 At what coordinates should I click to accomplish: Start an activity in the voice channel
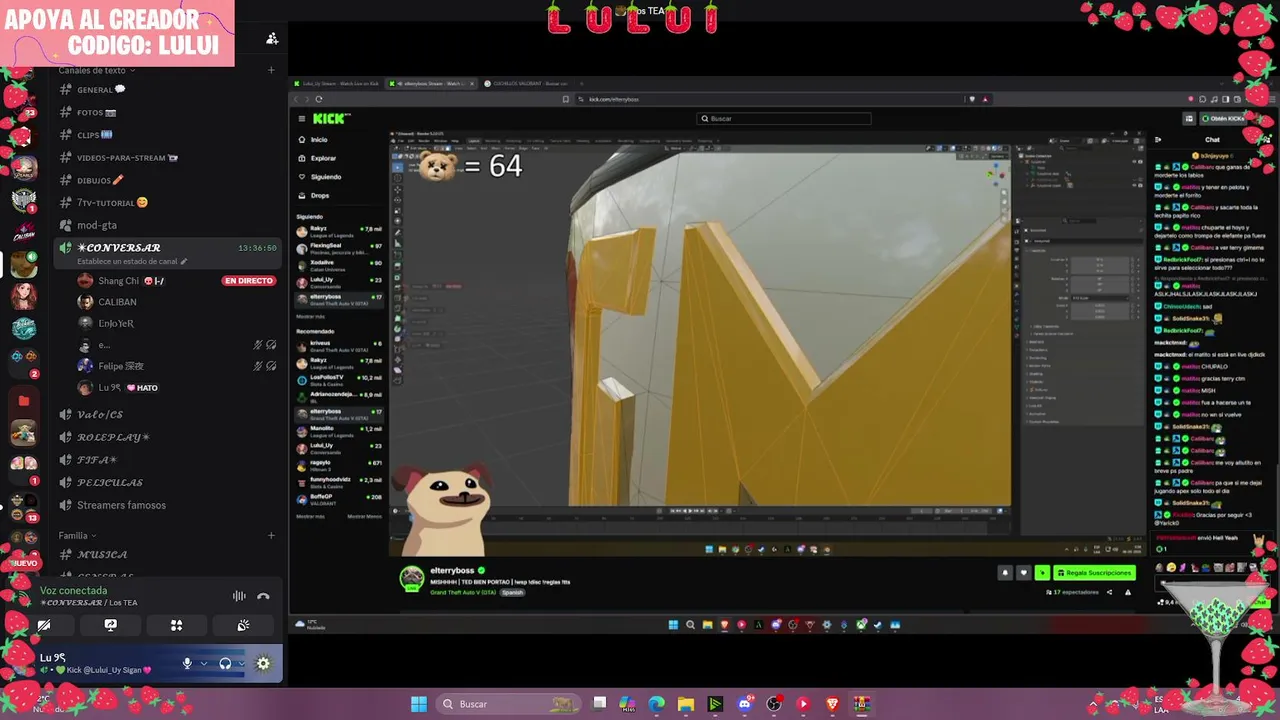(176, 625)
